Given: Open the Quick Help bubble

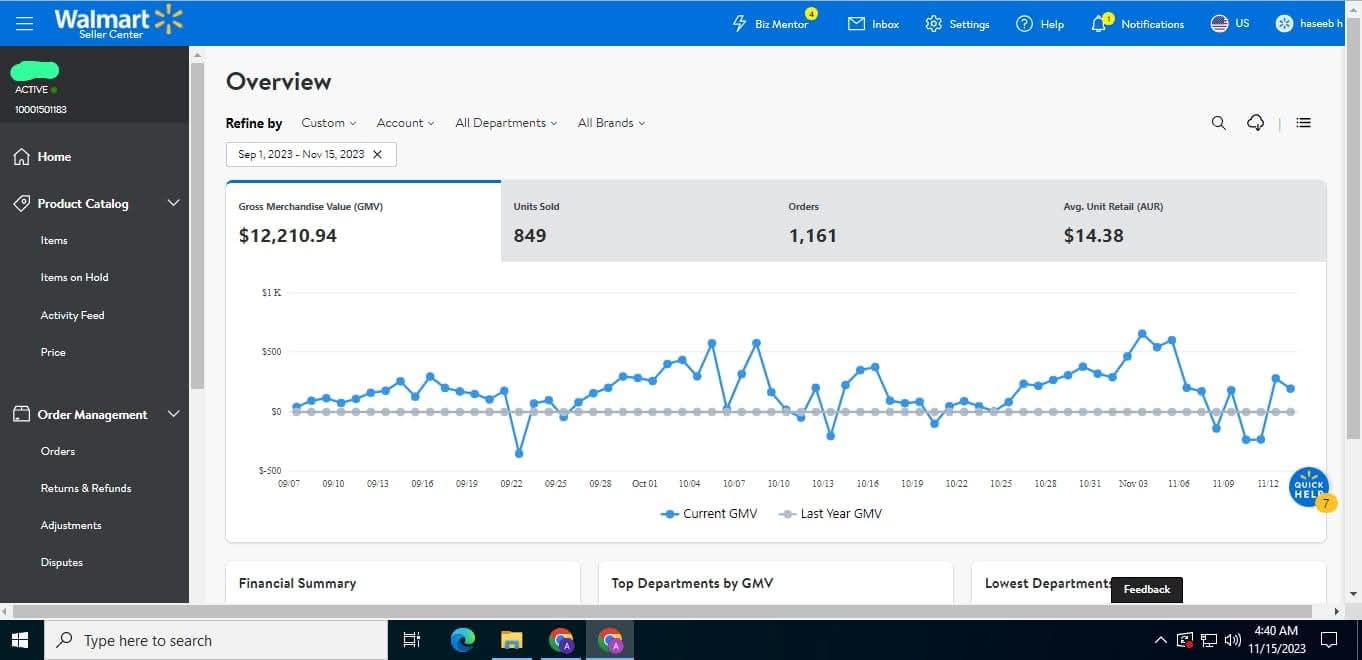Looking at the screenshot, I should coord(1309,487).
